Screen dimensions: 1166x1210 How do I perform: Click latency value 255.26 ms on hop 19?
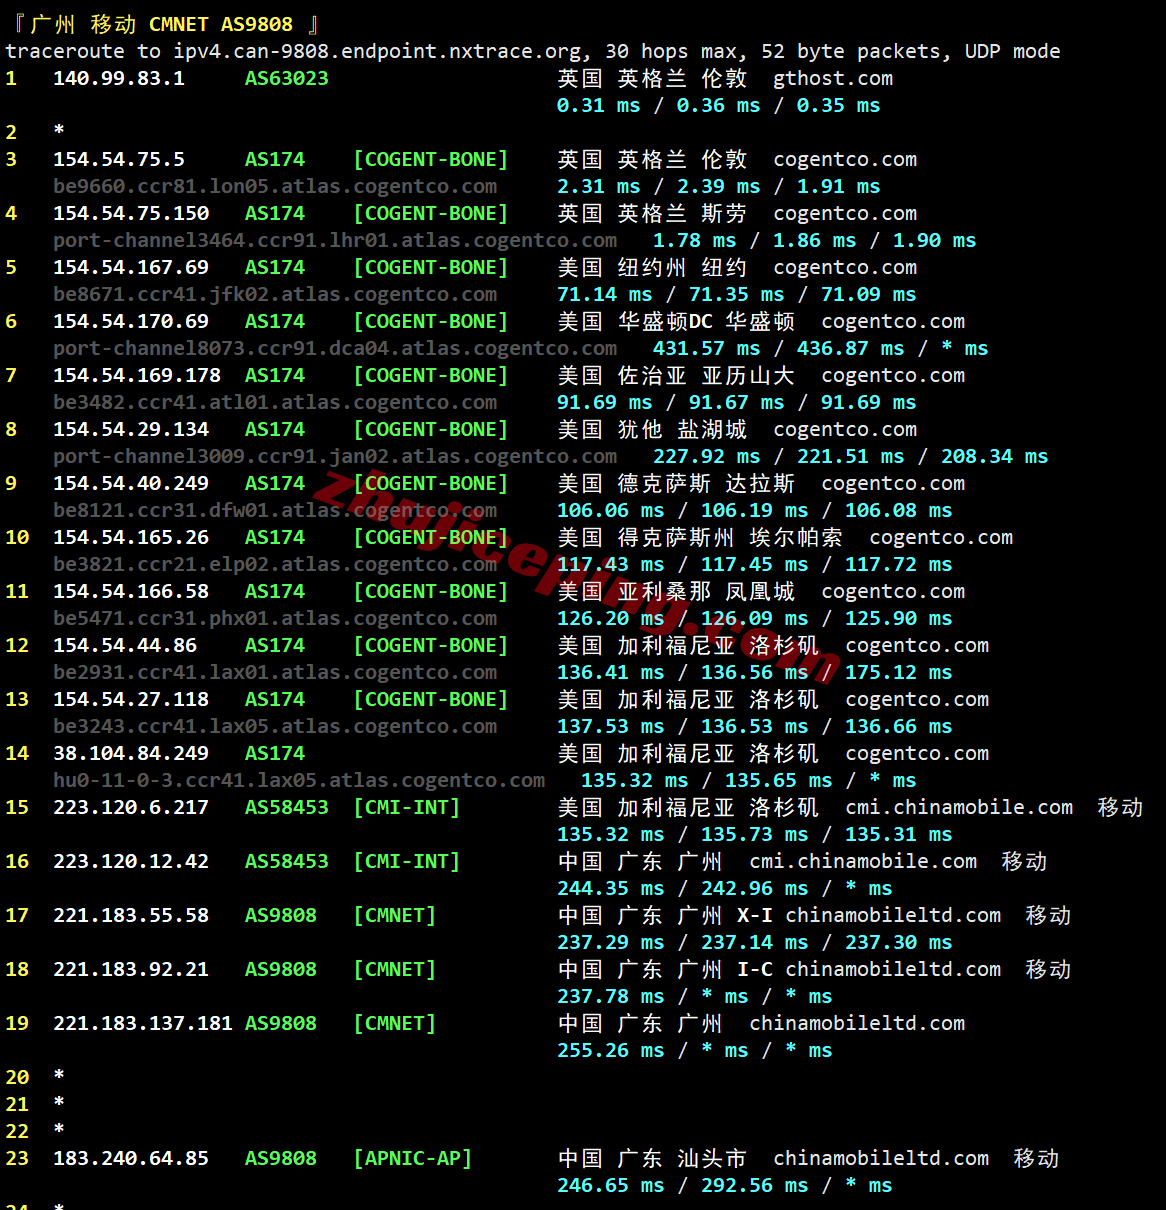(610, 1050)
